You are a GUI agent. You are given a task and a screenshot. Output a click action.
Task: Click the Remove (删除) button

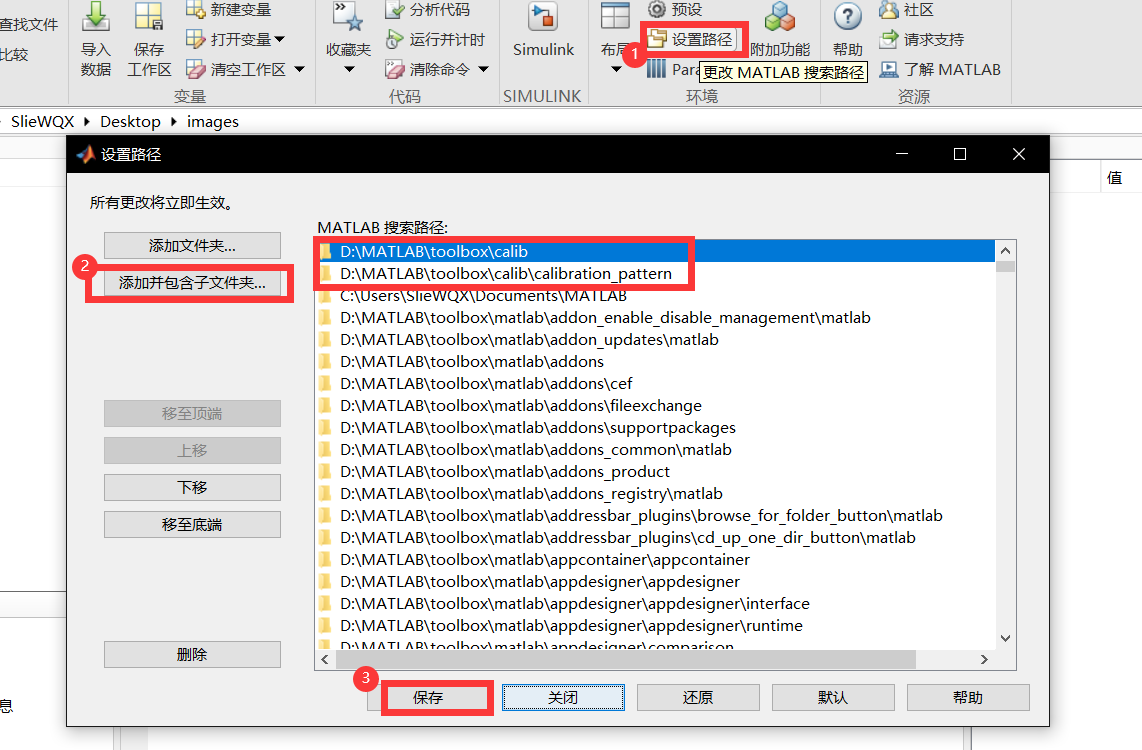(x=192, y=654)
